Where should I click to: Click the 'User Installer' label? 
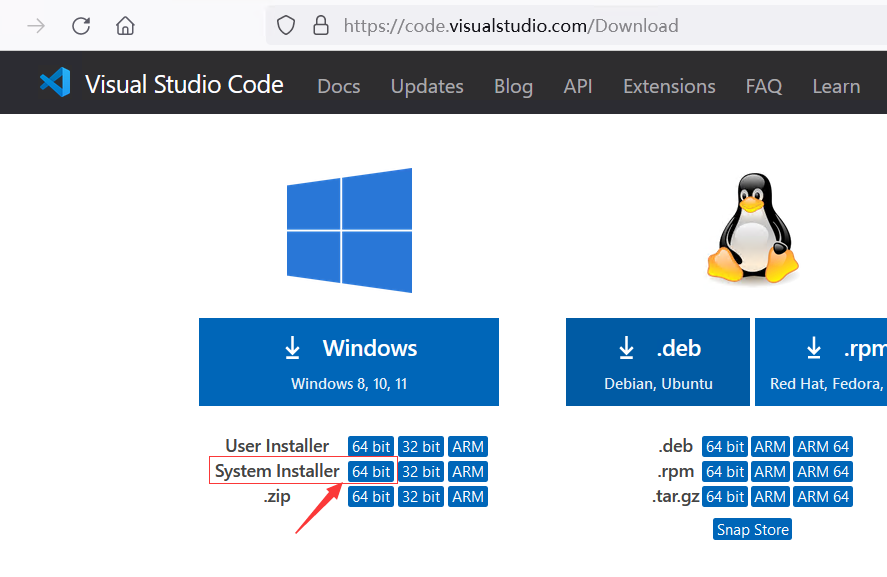pos(277,446)
